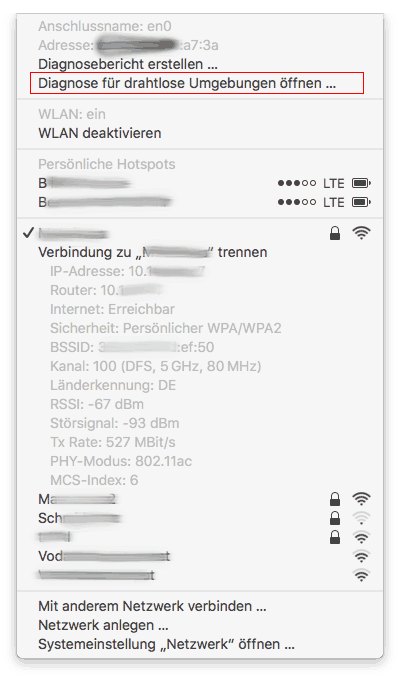Select 'Mit anderem Netzwerk verbinden ...'
Screen dimensions: 400x679
152,606
